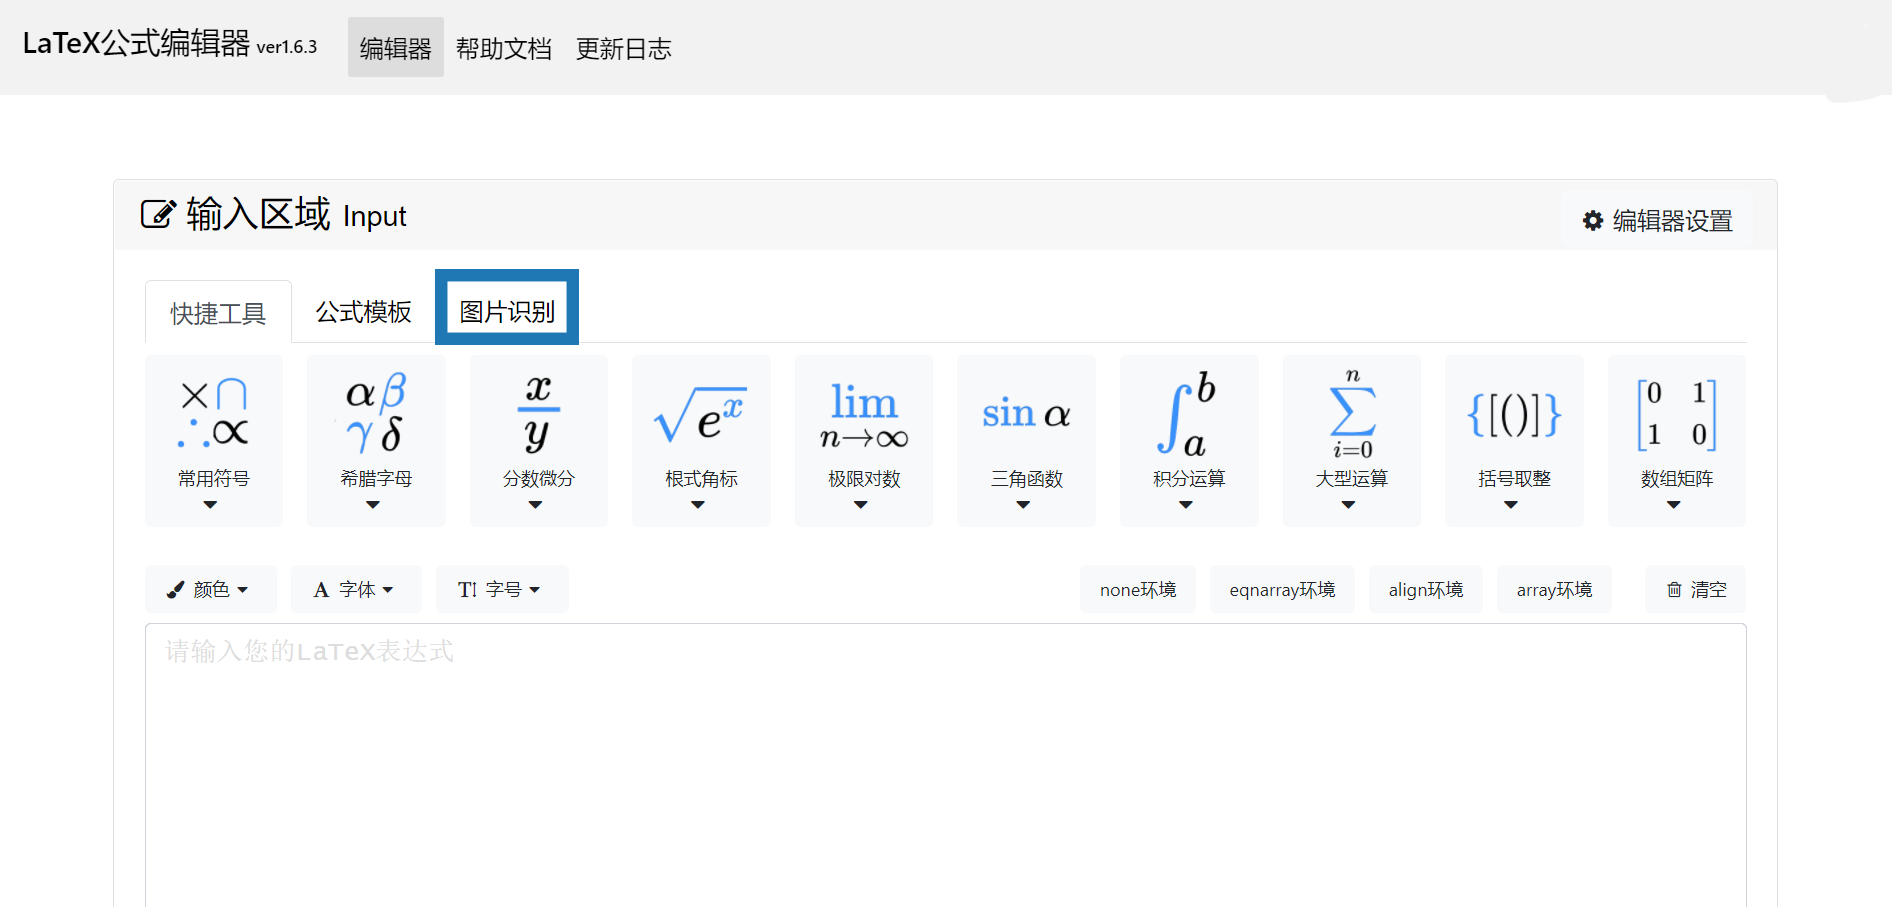Open the 希腊字母 Greek letters icon
This screenshot has height=907, width=1892.
[x=376, y=413]
